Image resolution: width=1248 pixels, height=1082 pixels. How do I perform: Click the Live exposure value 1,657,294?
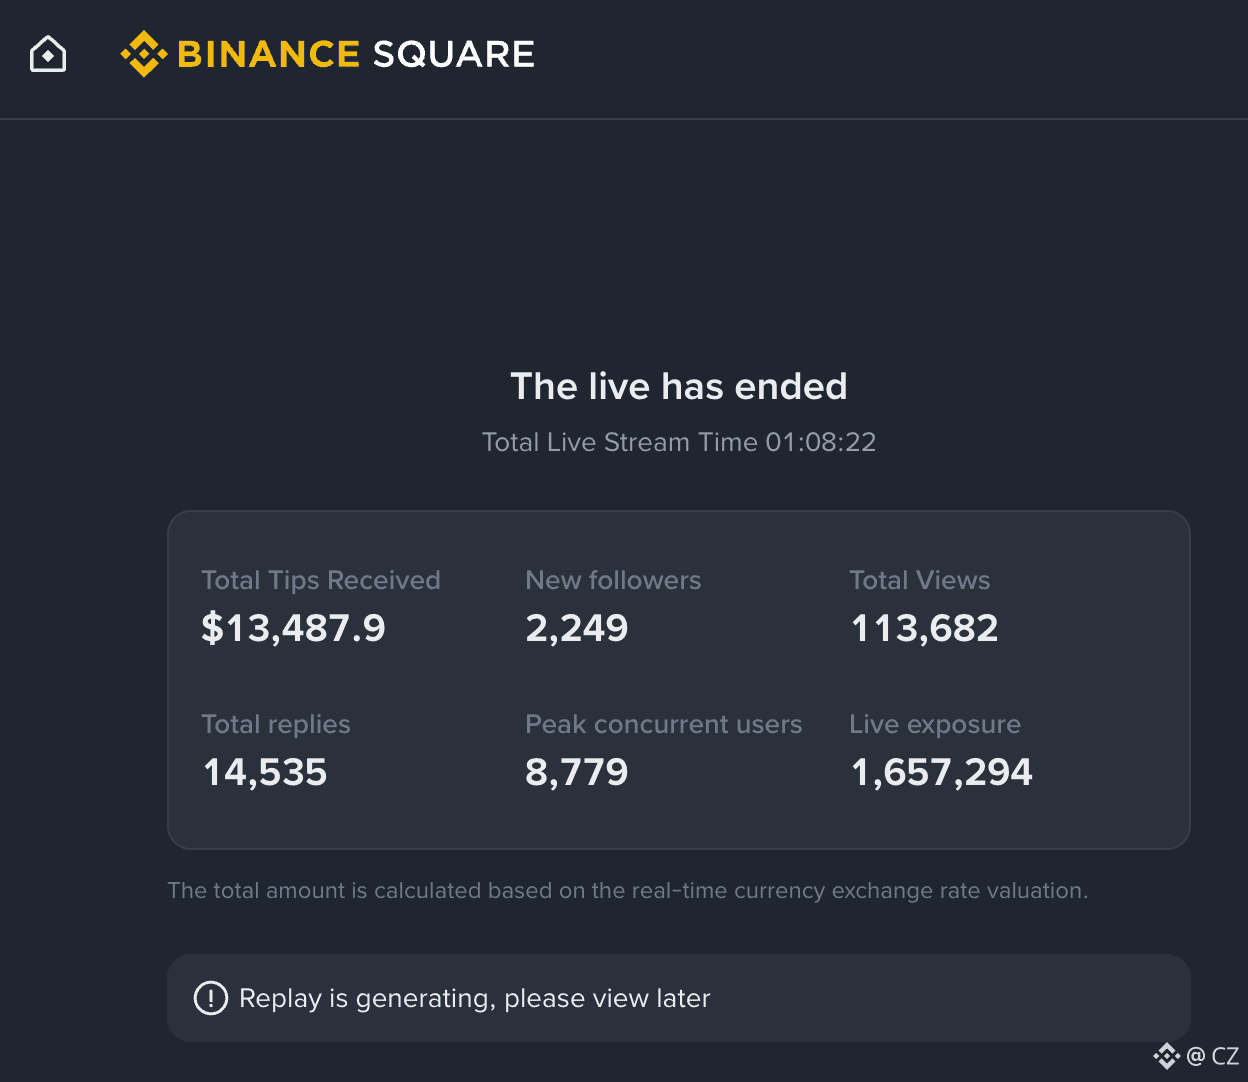coord(941,772)
